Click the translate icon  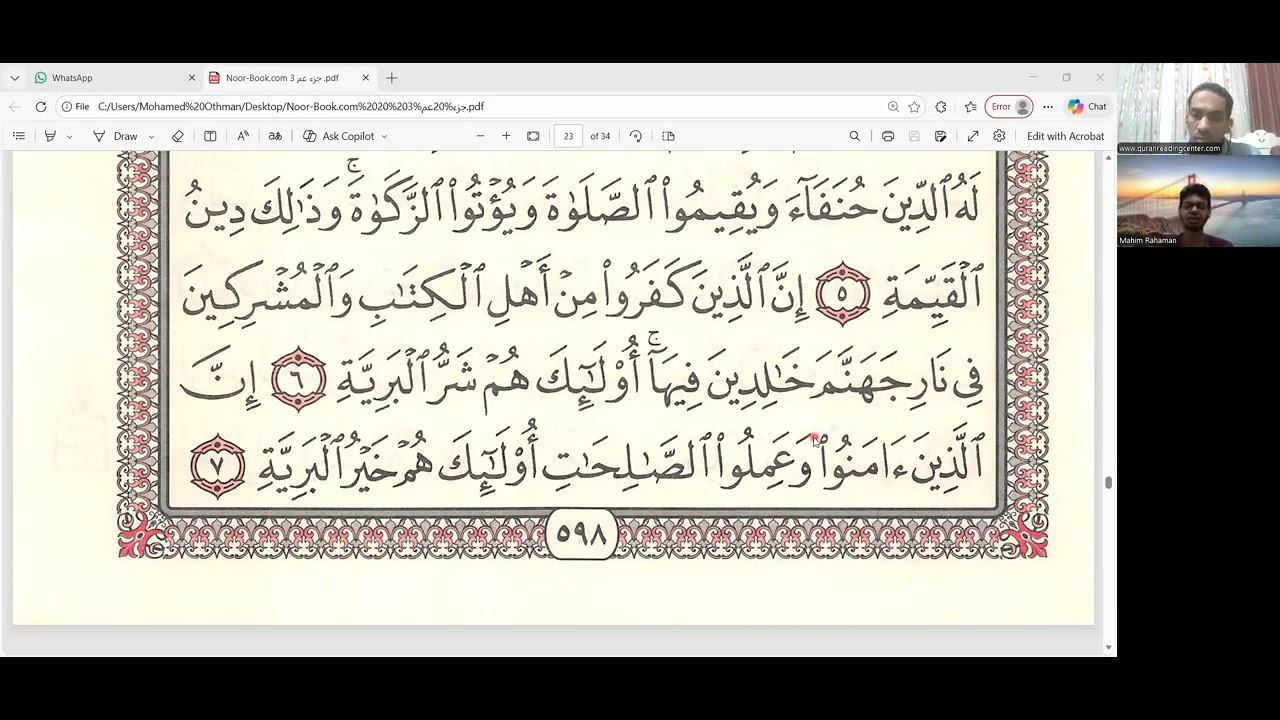[x=275, y=136]
